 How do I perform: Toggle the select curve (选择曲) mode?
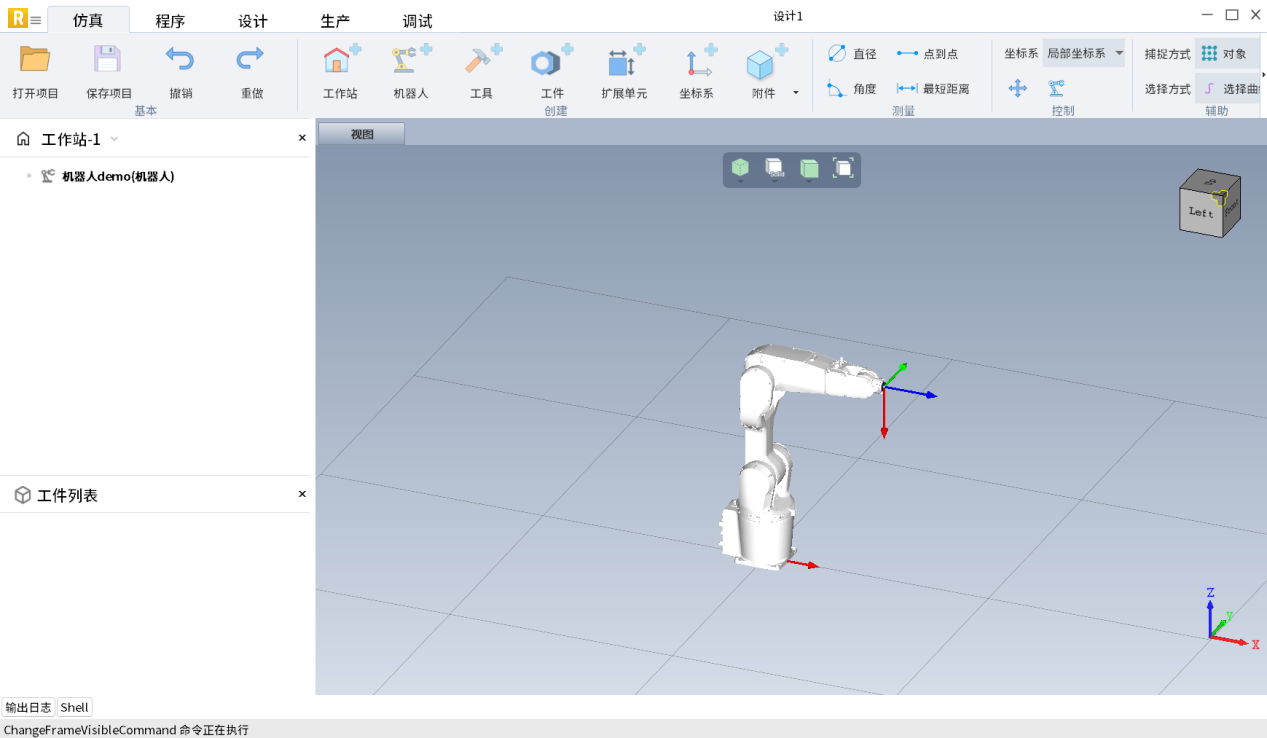pos(1230,89)
